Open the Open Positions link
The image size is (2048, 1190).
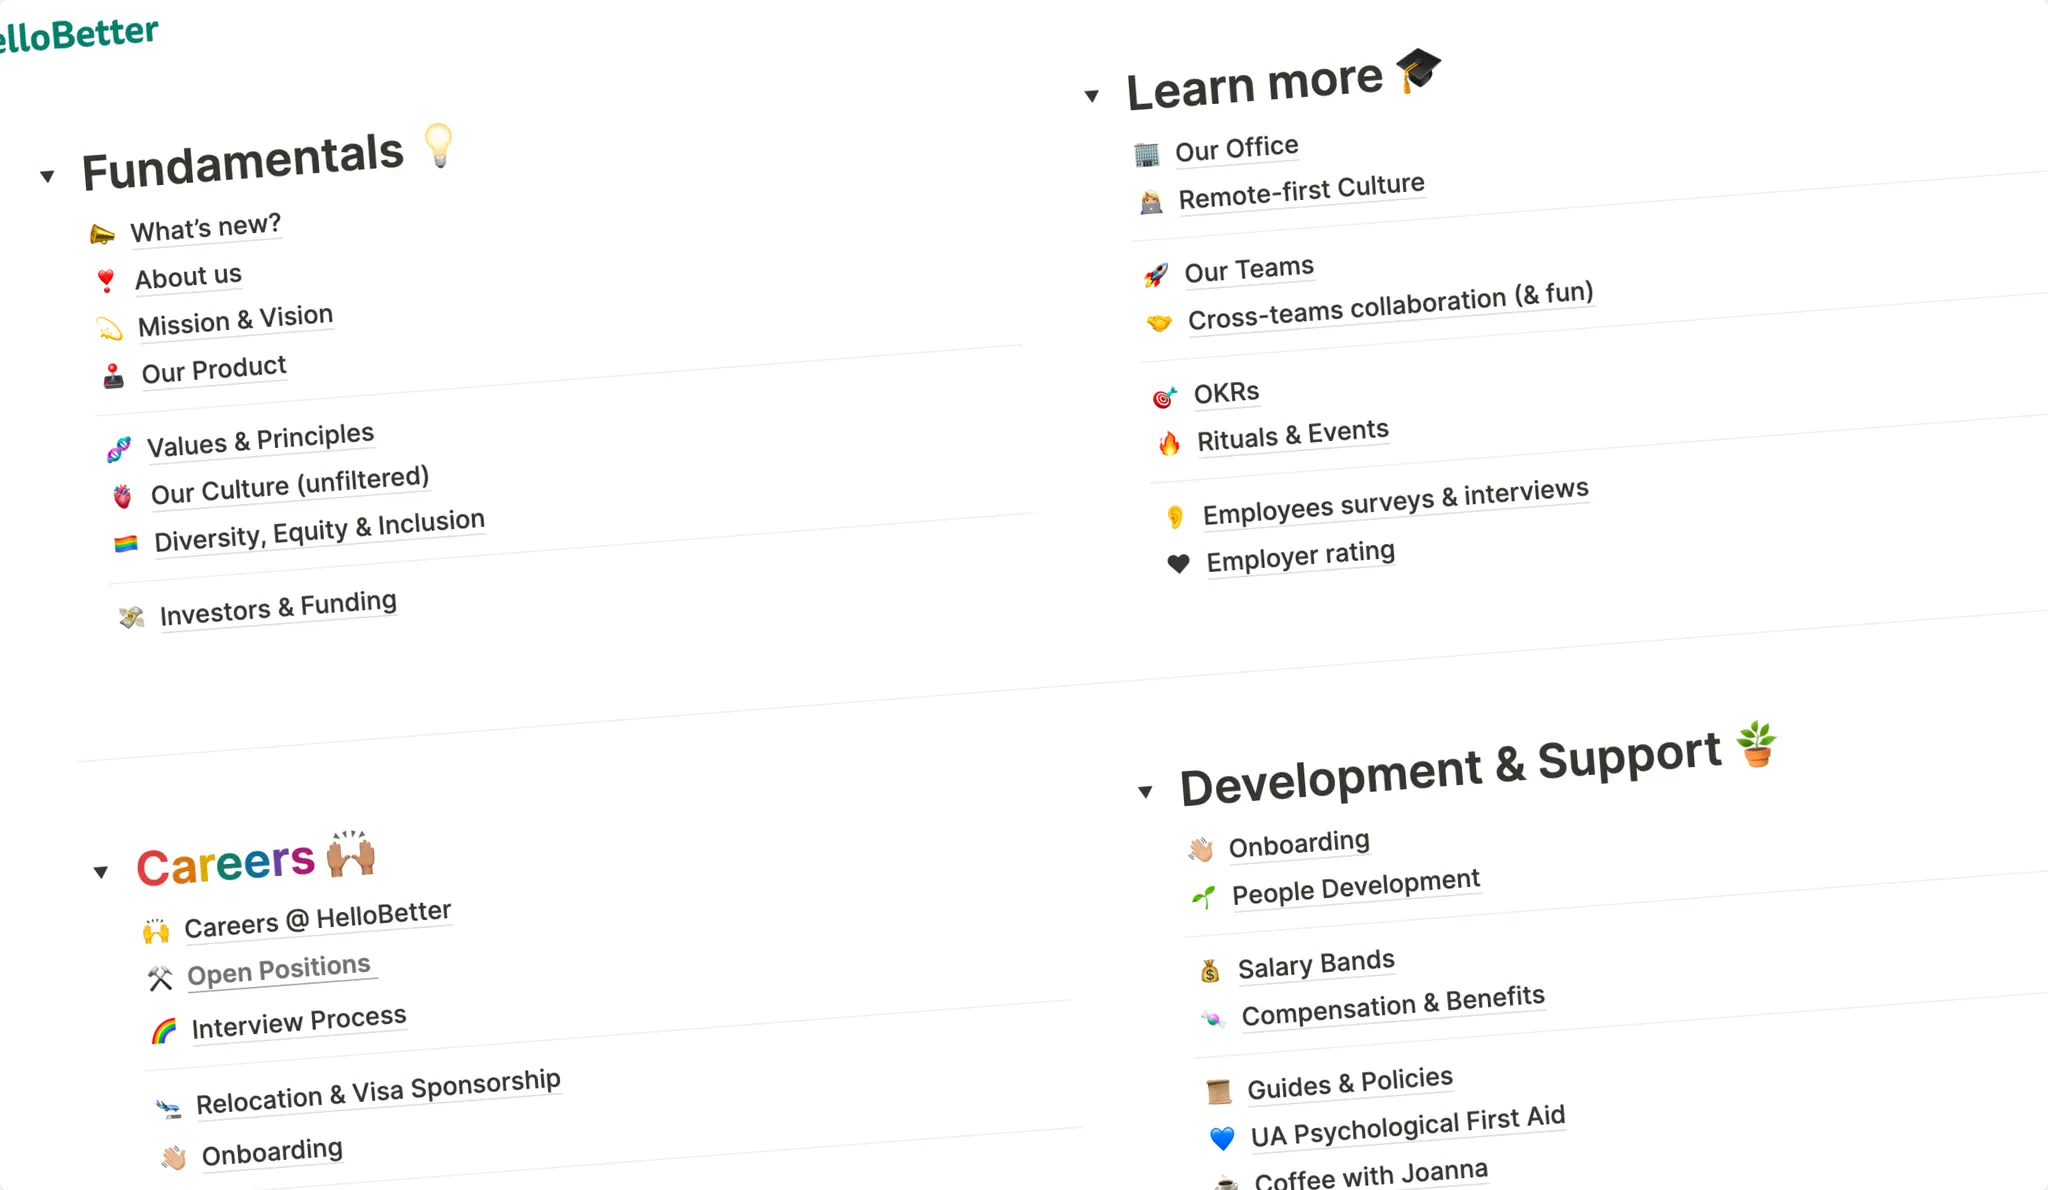click(x=278, y=970)
